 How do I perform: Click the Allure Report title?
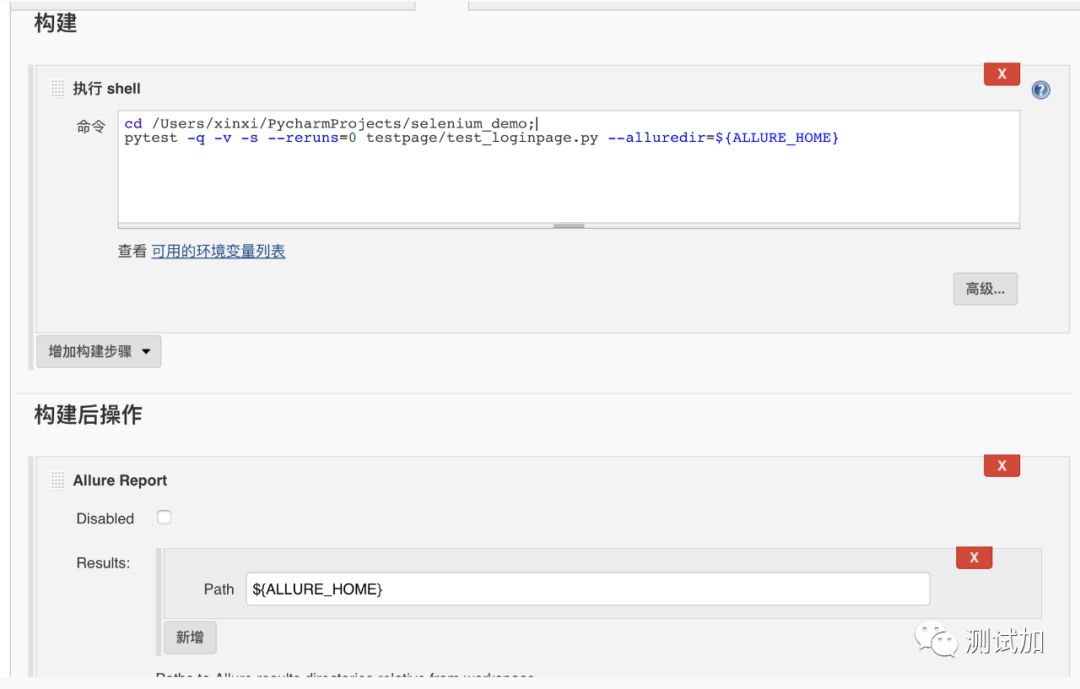pyautogui.click(x=120, y=480)
